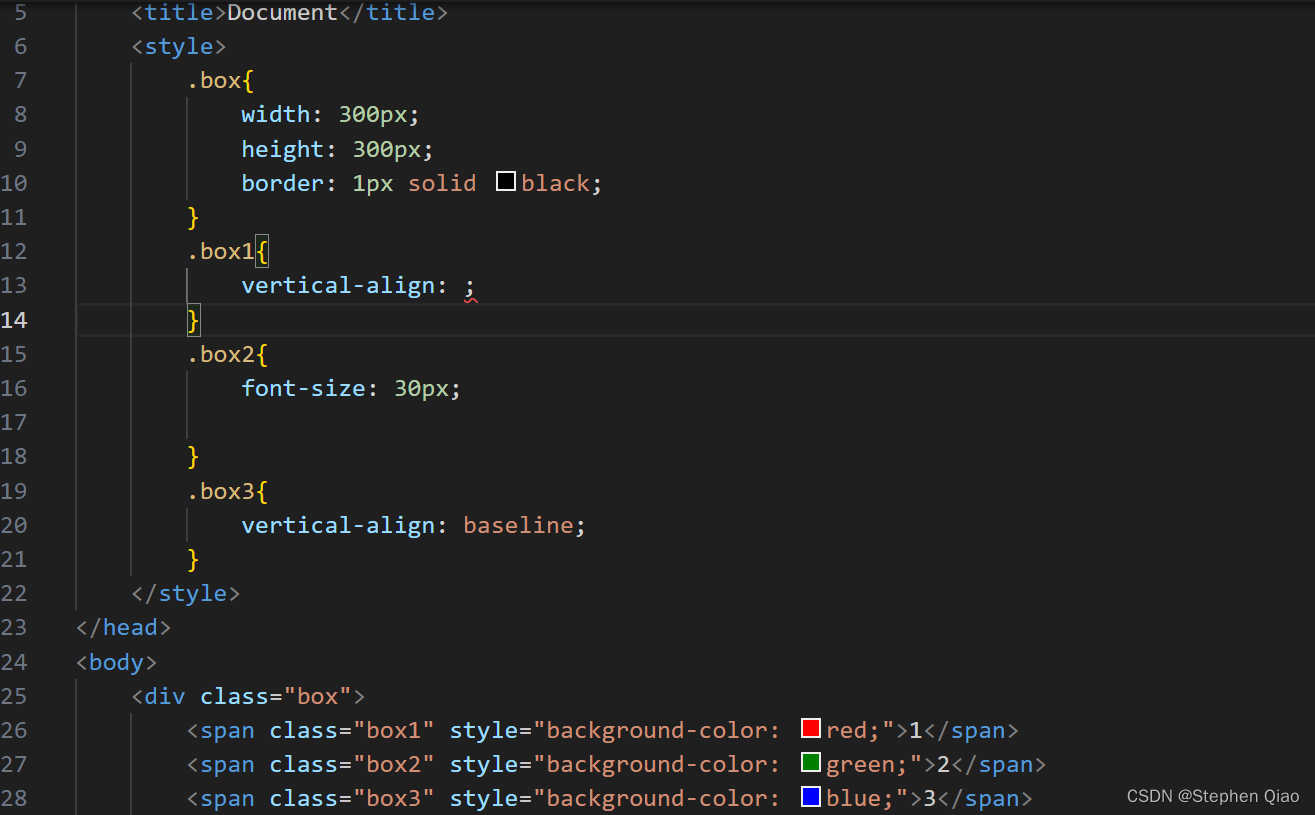
Task: Click line number 25 in the gutter
Action: [14, 696]
